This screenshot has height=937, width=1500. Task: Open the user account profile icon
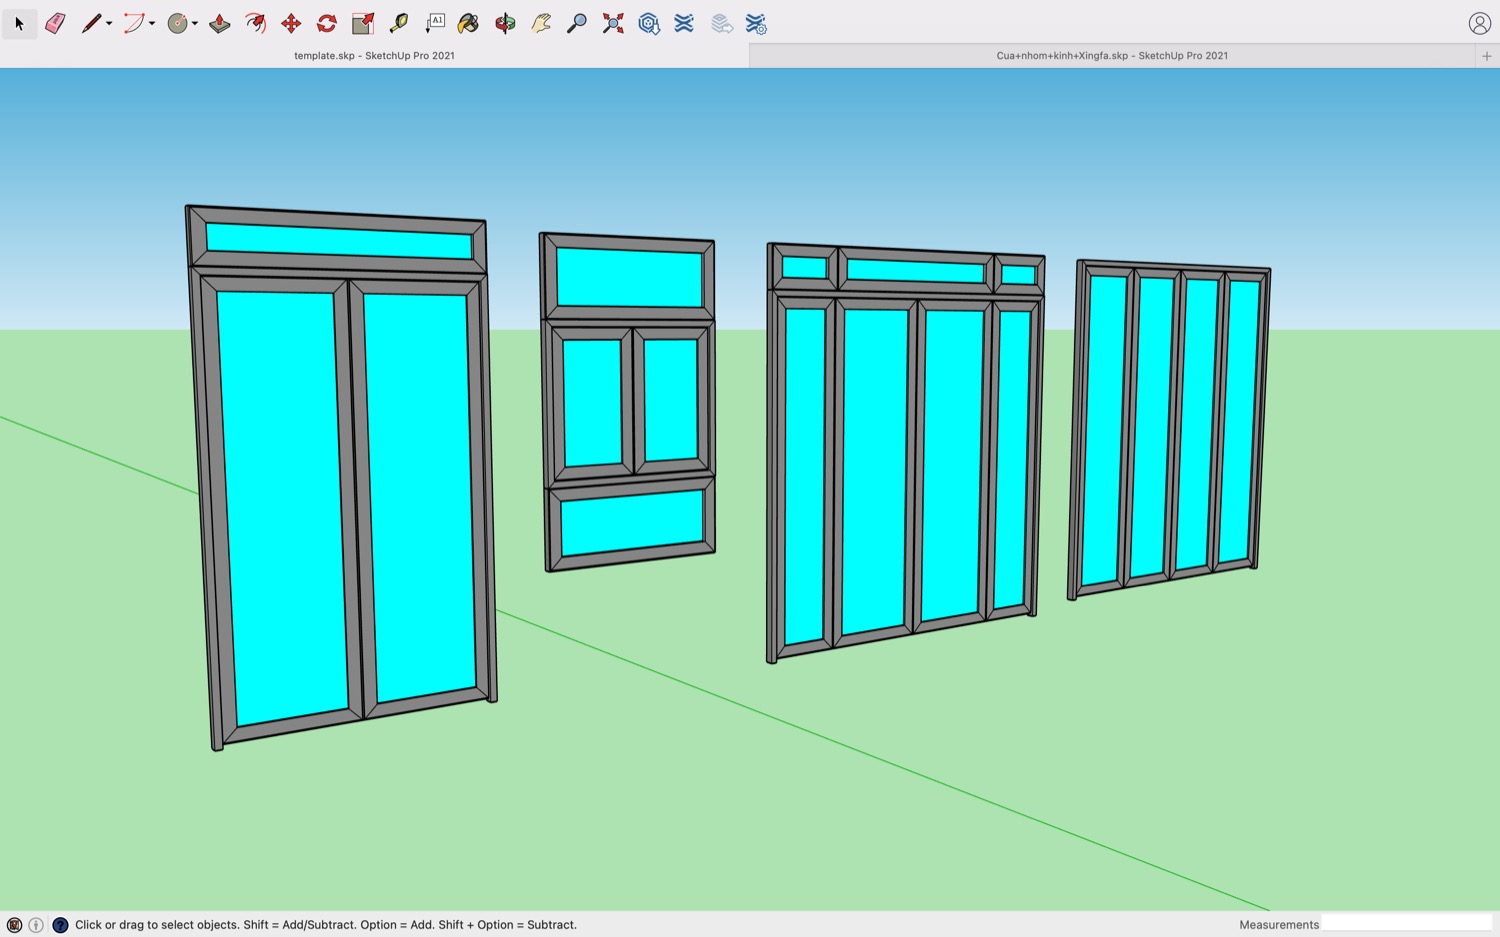[x=1480, y=23]
